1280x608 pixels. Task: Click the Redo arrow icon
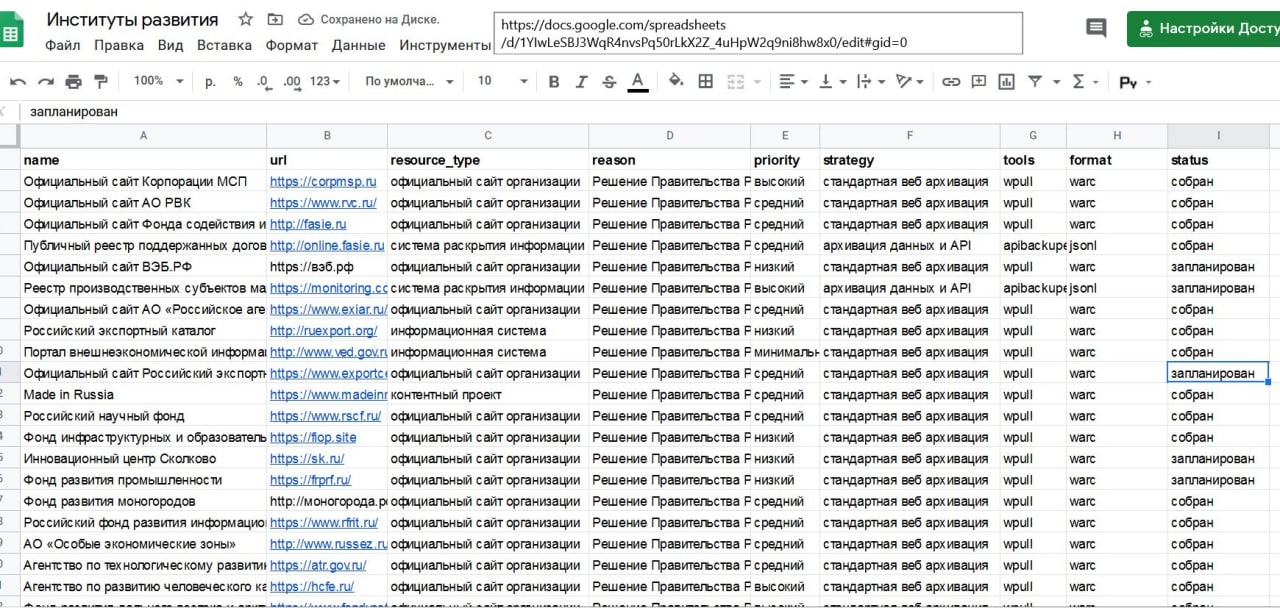pyautogui.click(x=46, y=81)
